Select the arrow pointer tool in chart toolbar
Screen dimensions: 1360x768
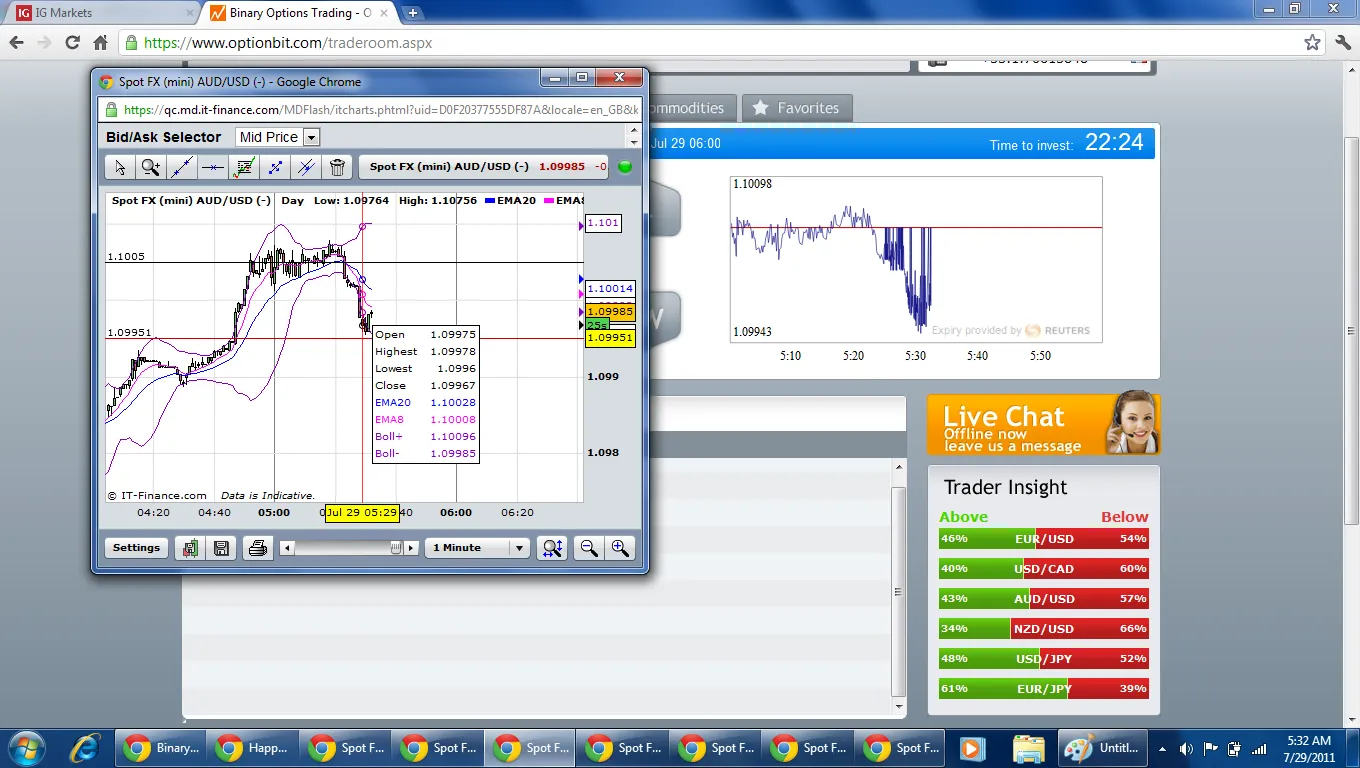point(120,167)
